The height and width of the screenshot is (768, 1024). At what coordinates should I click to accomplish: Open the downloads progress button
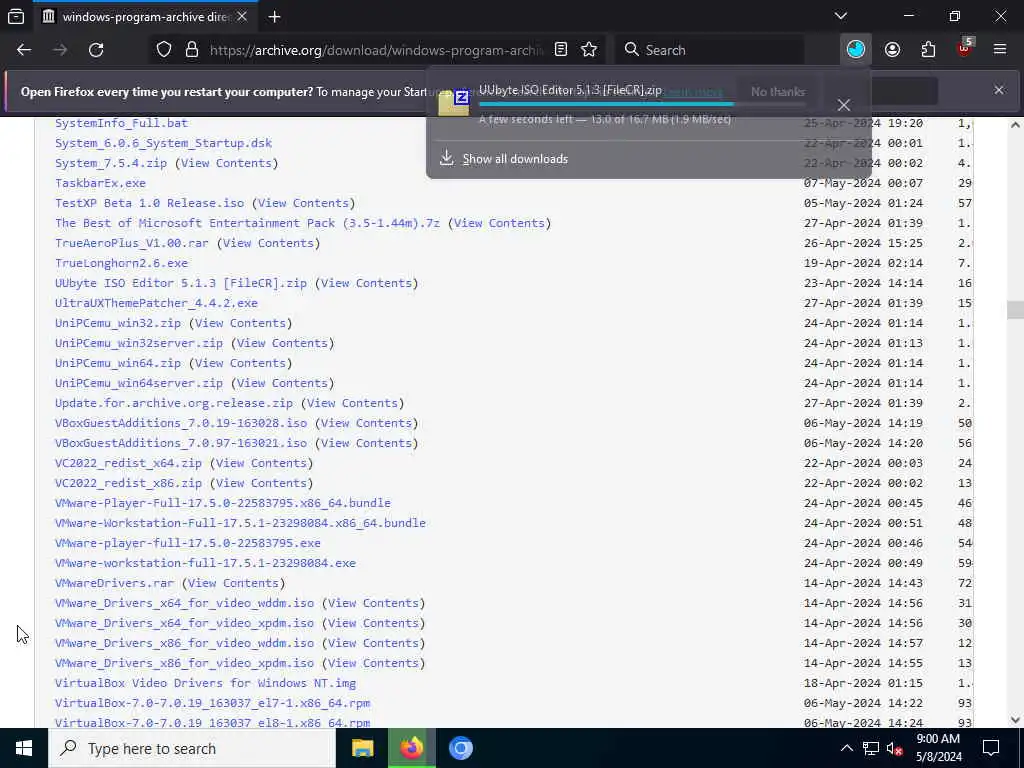pos(856,50)
